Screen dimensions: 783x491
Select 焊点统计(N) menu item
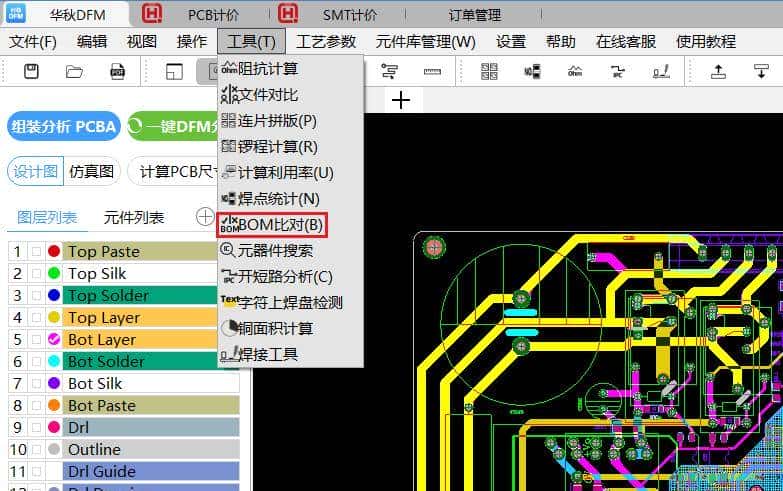point(290,198)
